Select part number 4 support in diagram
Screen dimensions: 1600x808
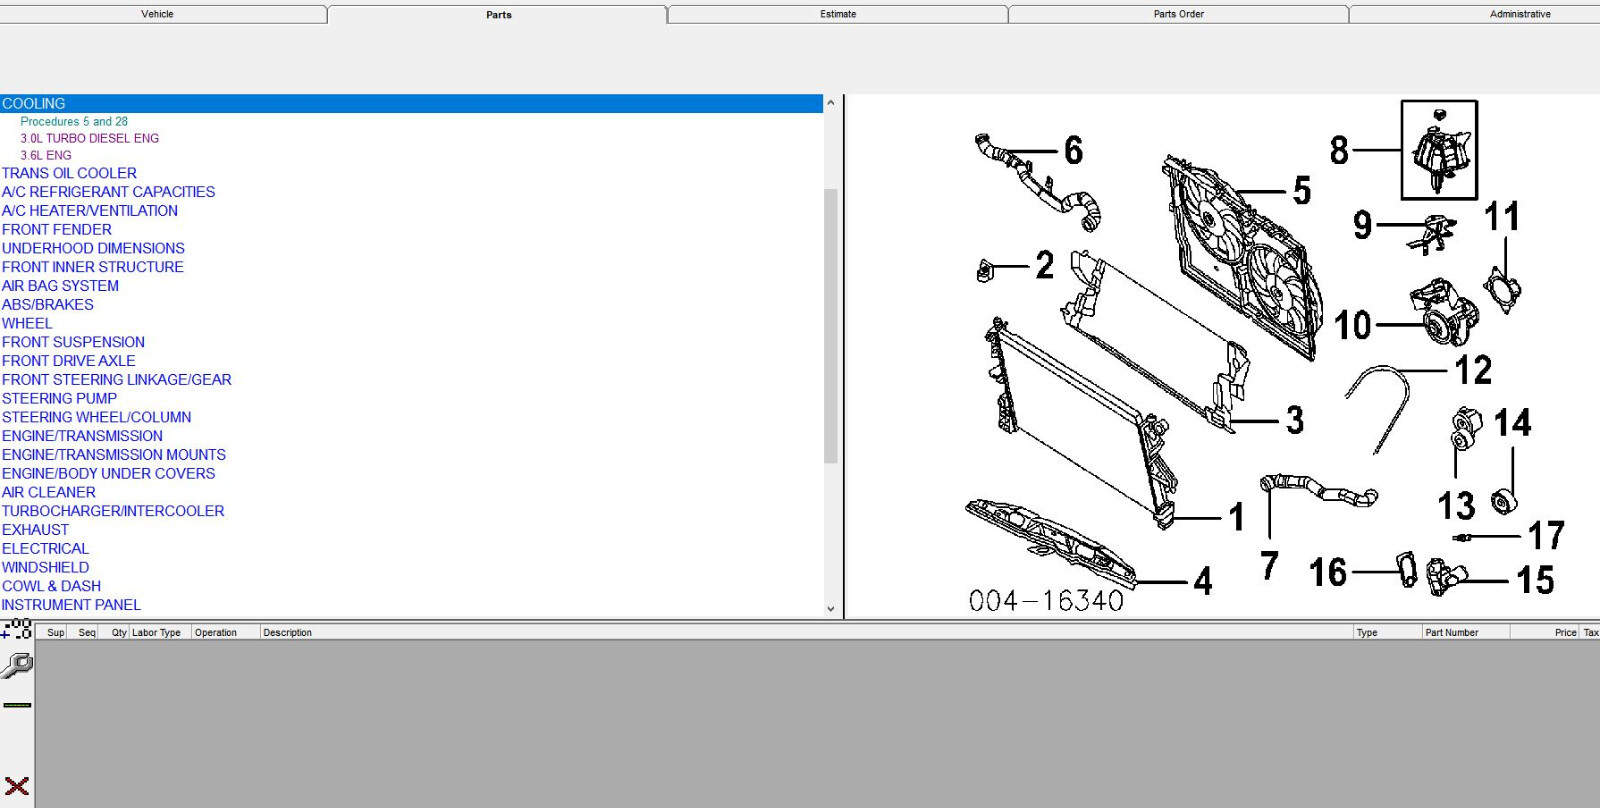1203,581
